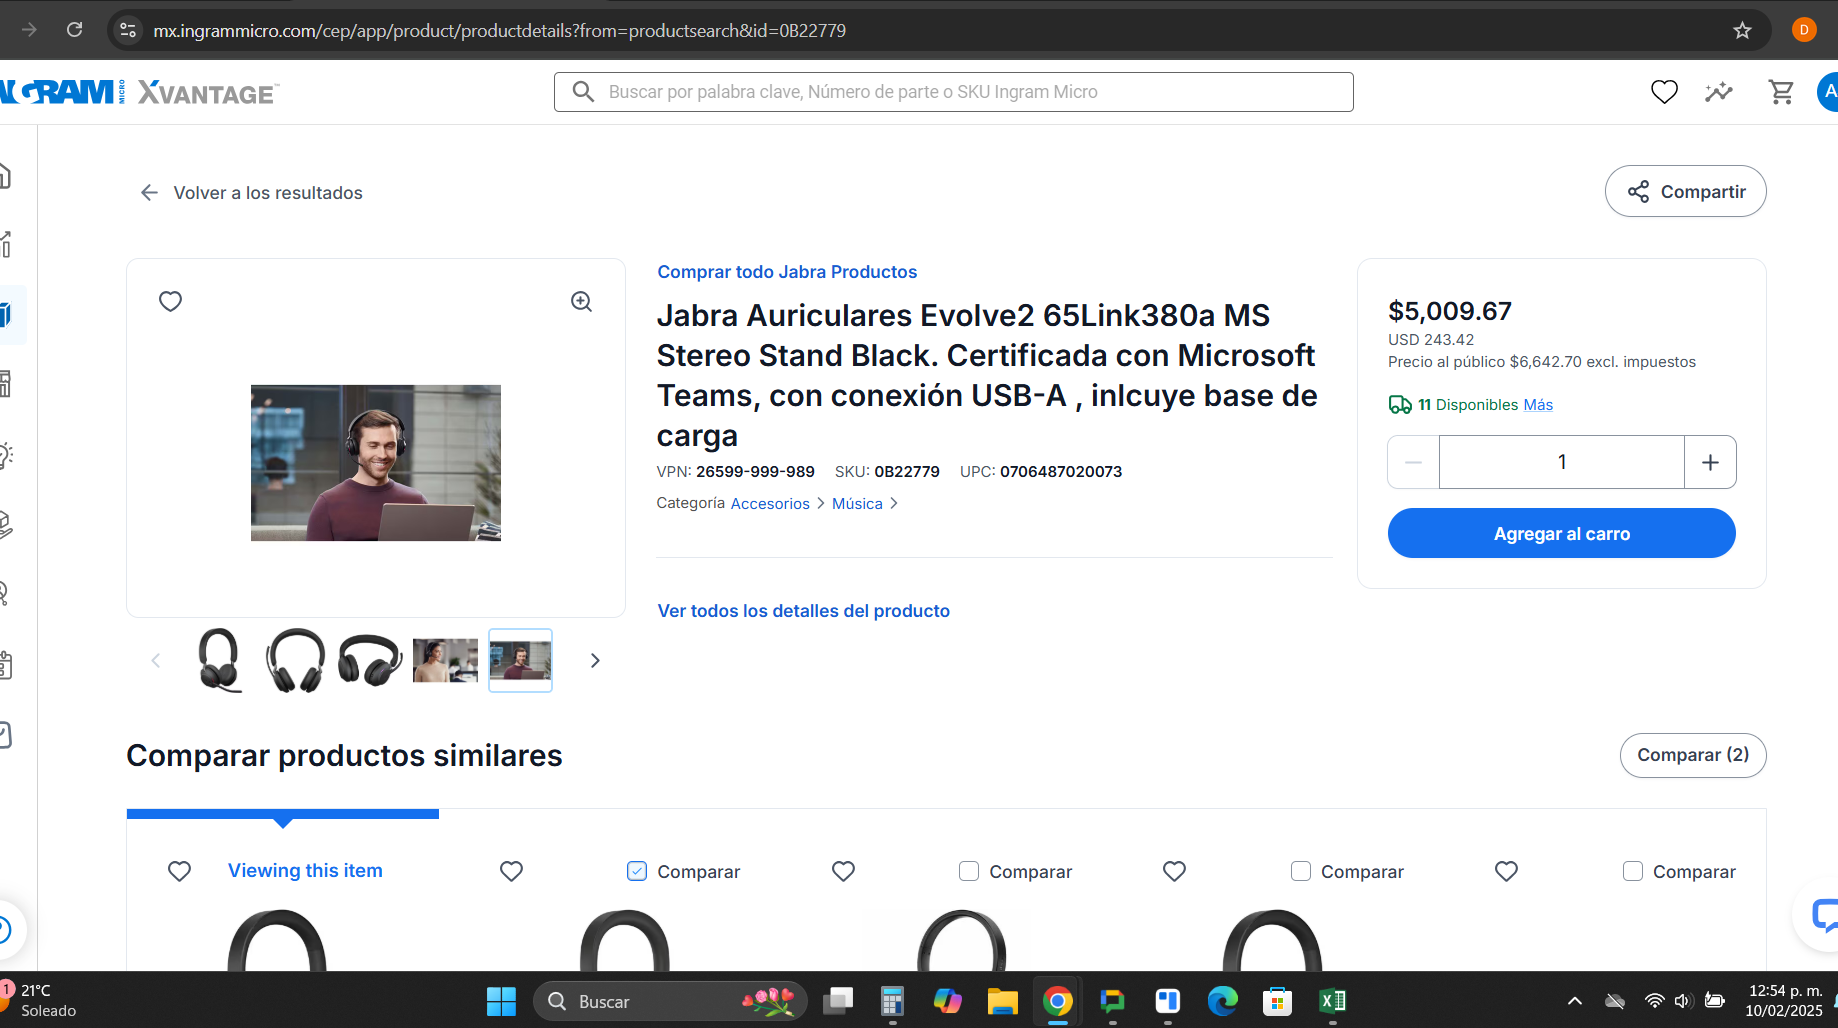The height and width of the screenshot is (1028, 1838).
Task: Show hidden system tray icons
Action: 1574,1001
